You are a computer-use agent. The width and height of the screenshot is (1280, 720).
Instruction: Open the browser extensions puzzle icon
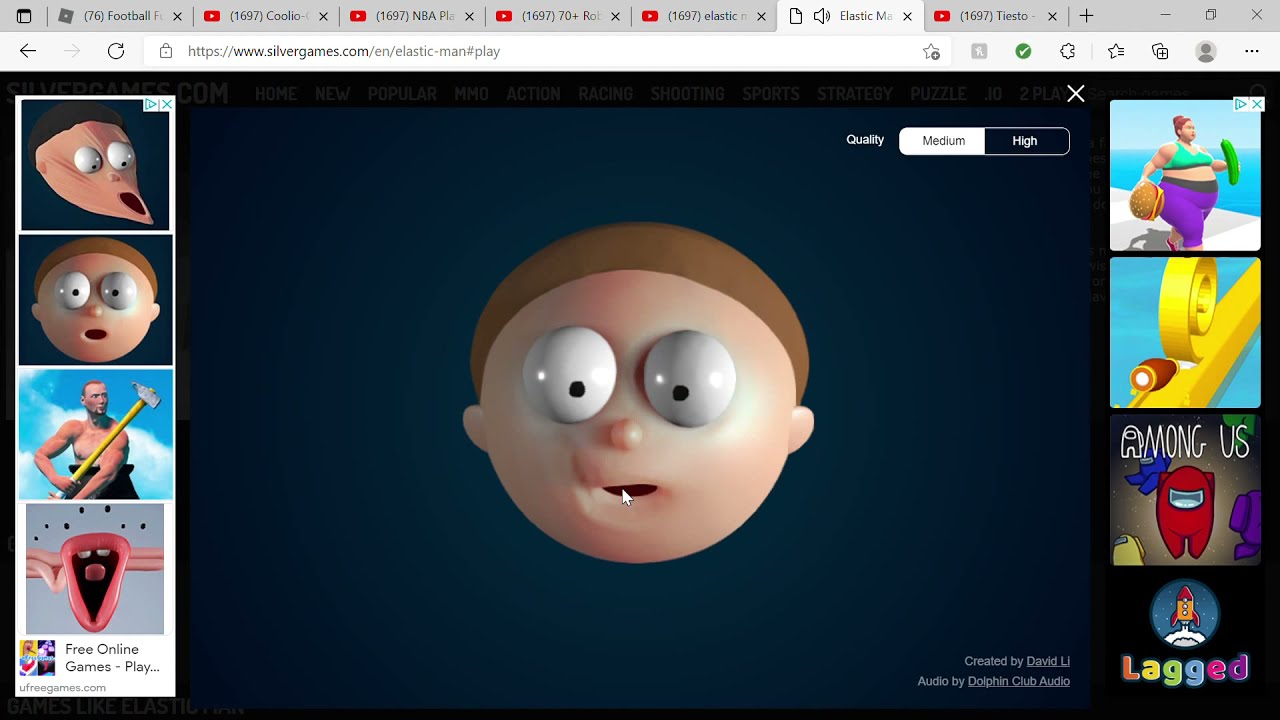(x=1067, y=51)
